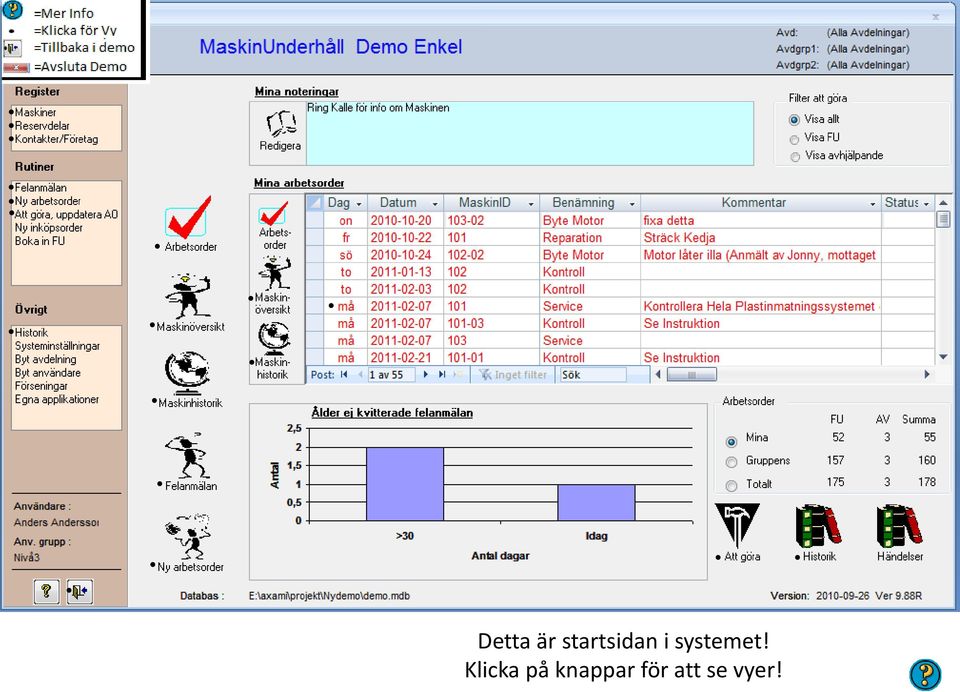Open the Dag column filter dropdown
Viewport: 960px width, 692px height.
click(359, 203)
